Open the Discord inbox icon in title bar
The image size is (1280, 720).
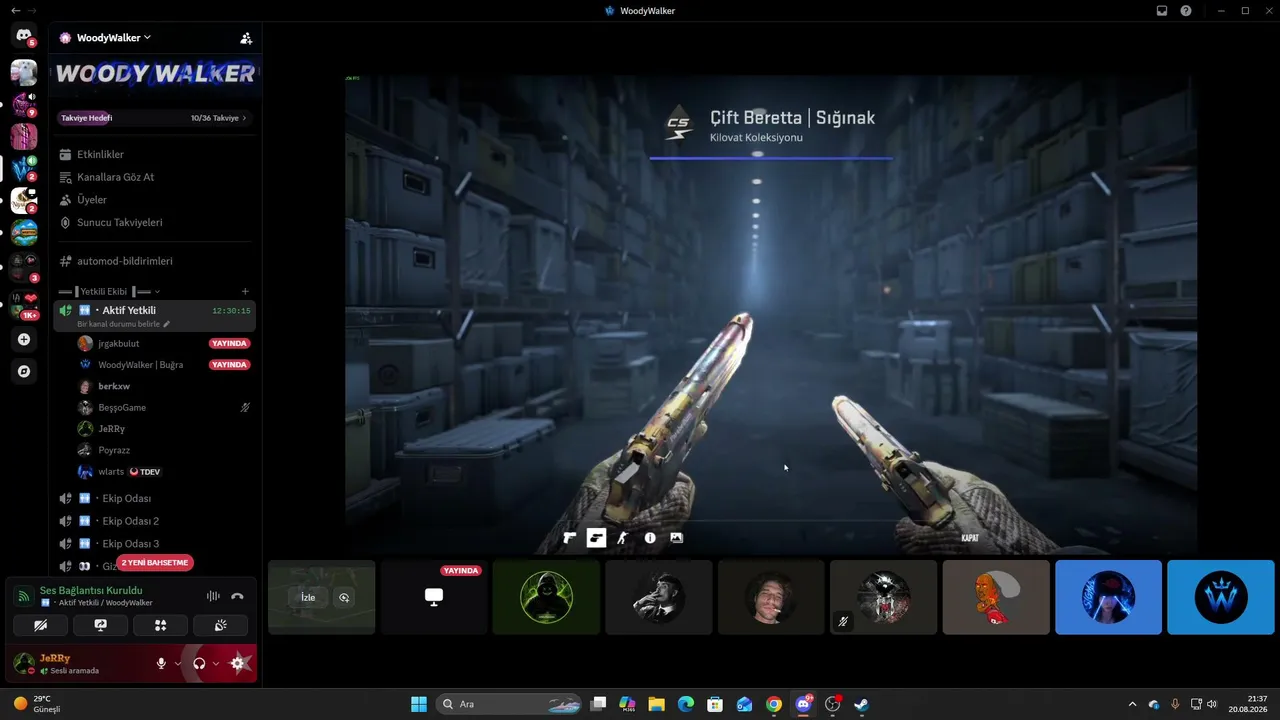point(1162,11)
